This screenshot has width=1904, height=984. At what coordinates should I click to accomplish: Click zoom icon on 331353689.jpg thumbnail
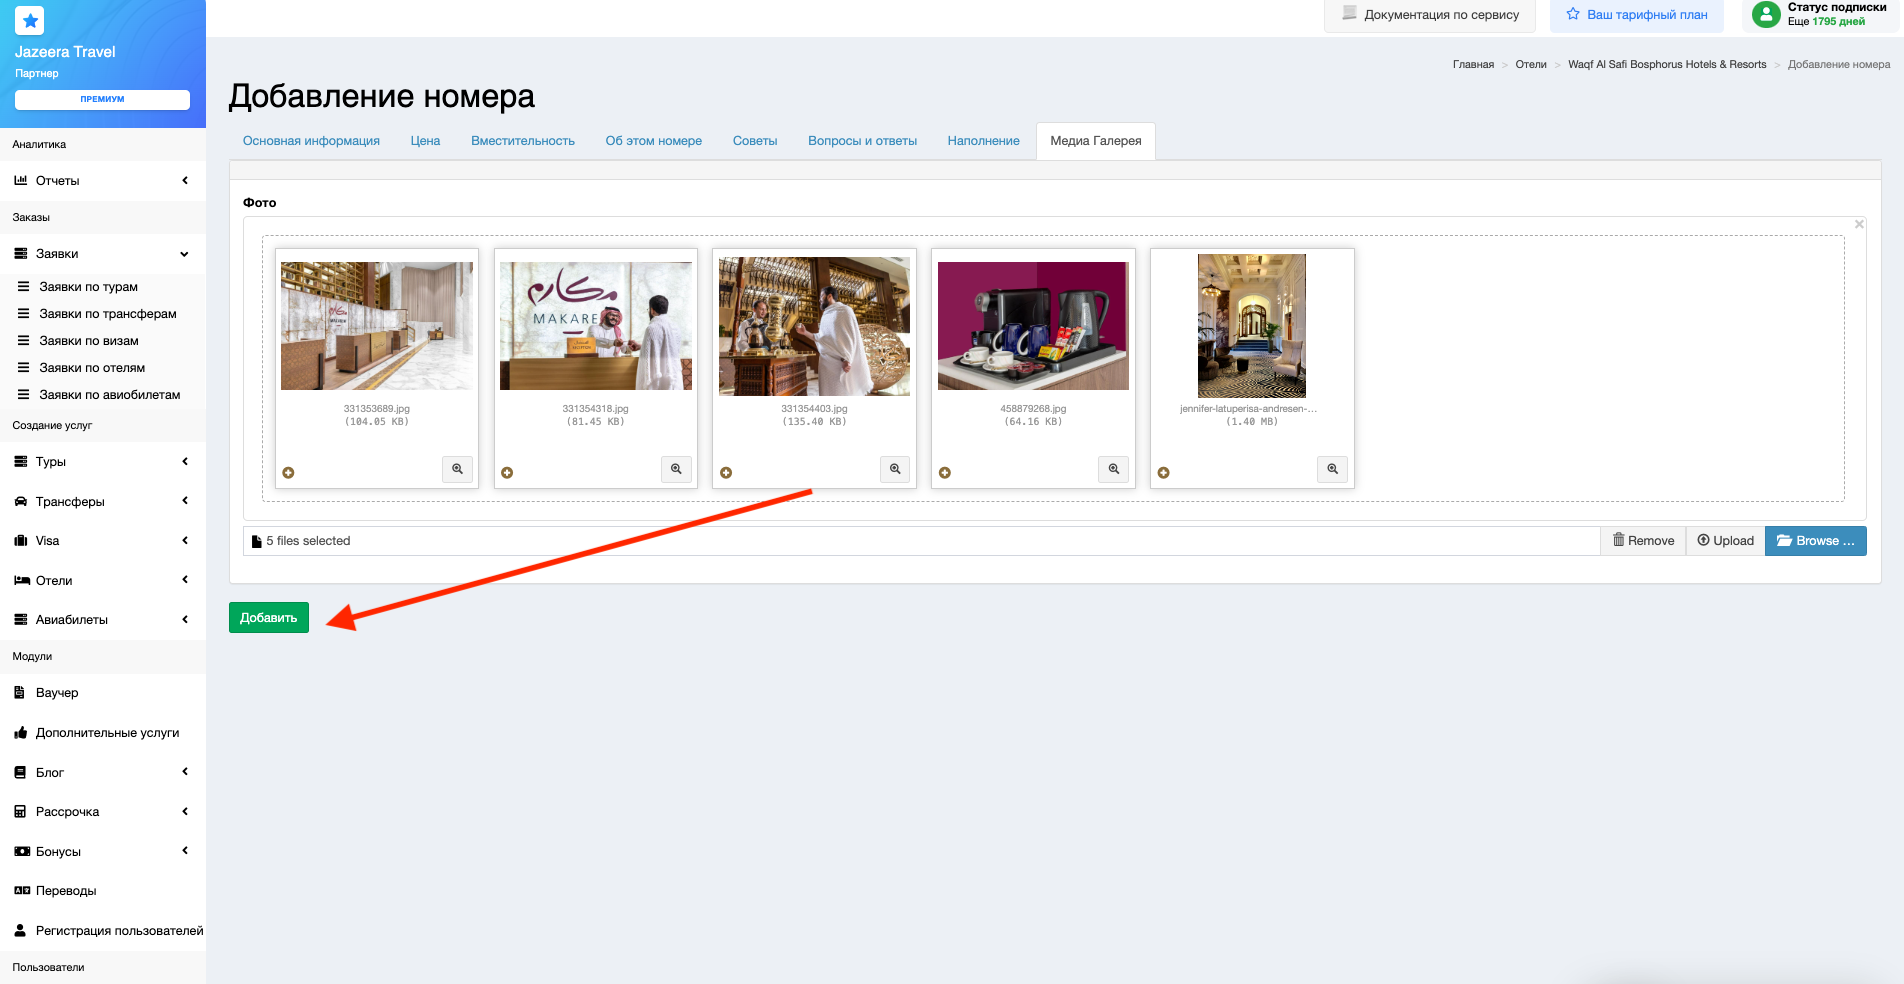pyautogui.click(x=457, y=469)
